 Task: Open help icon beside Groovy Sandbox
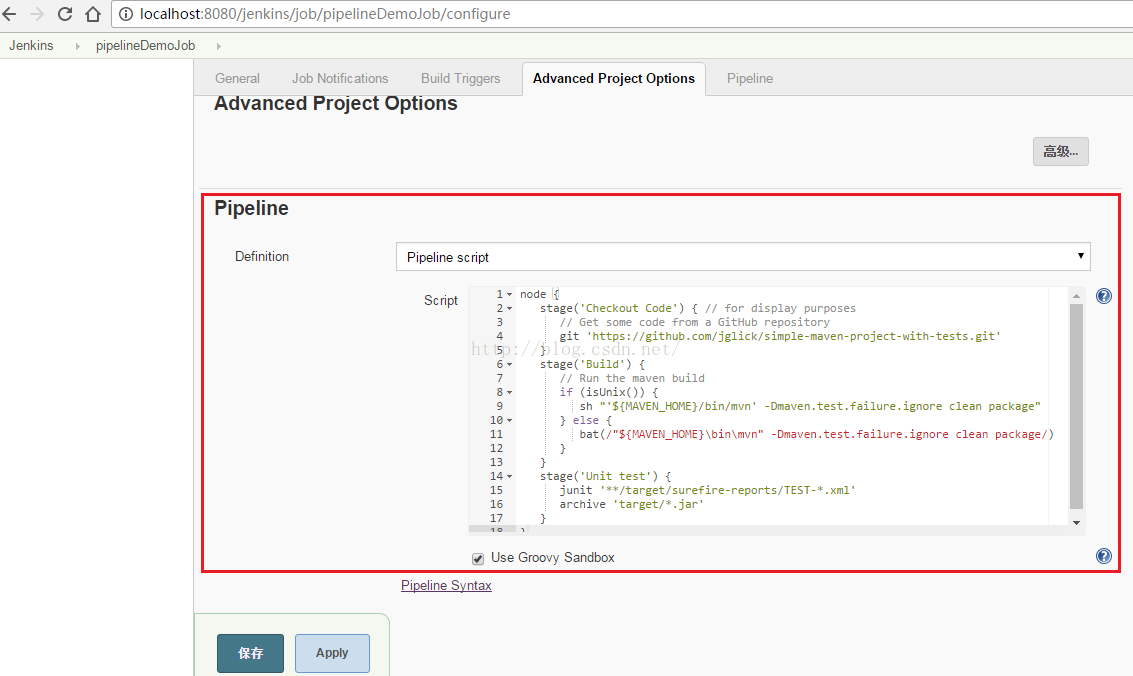point(1103,556)
